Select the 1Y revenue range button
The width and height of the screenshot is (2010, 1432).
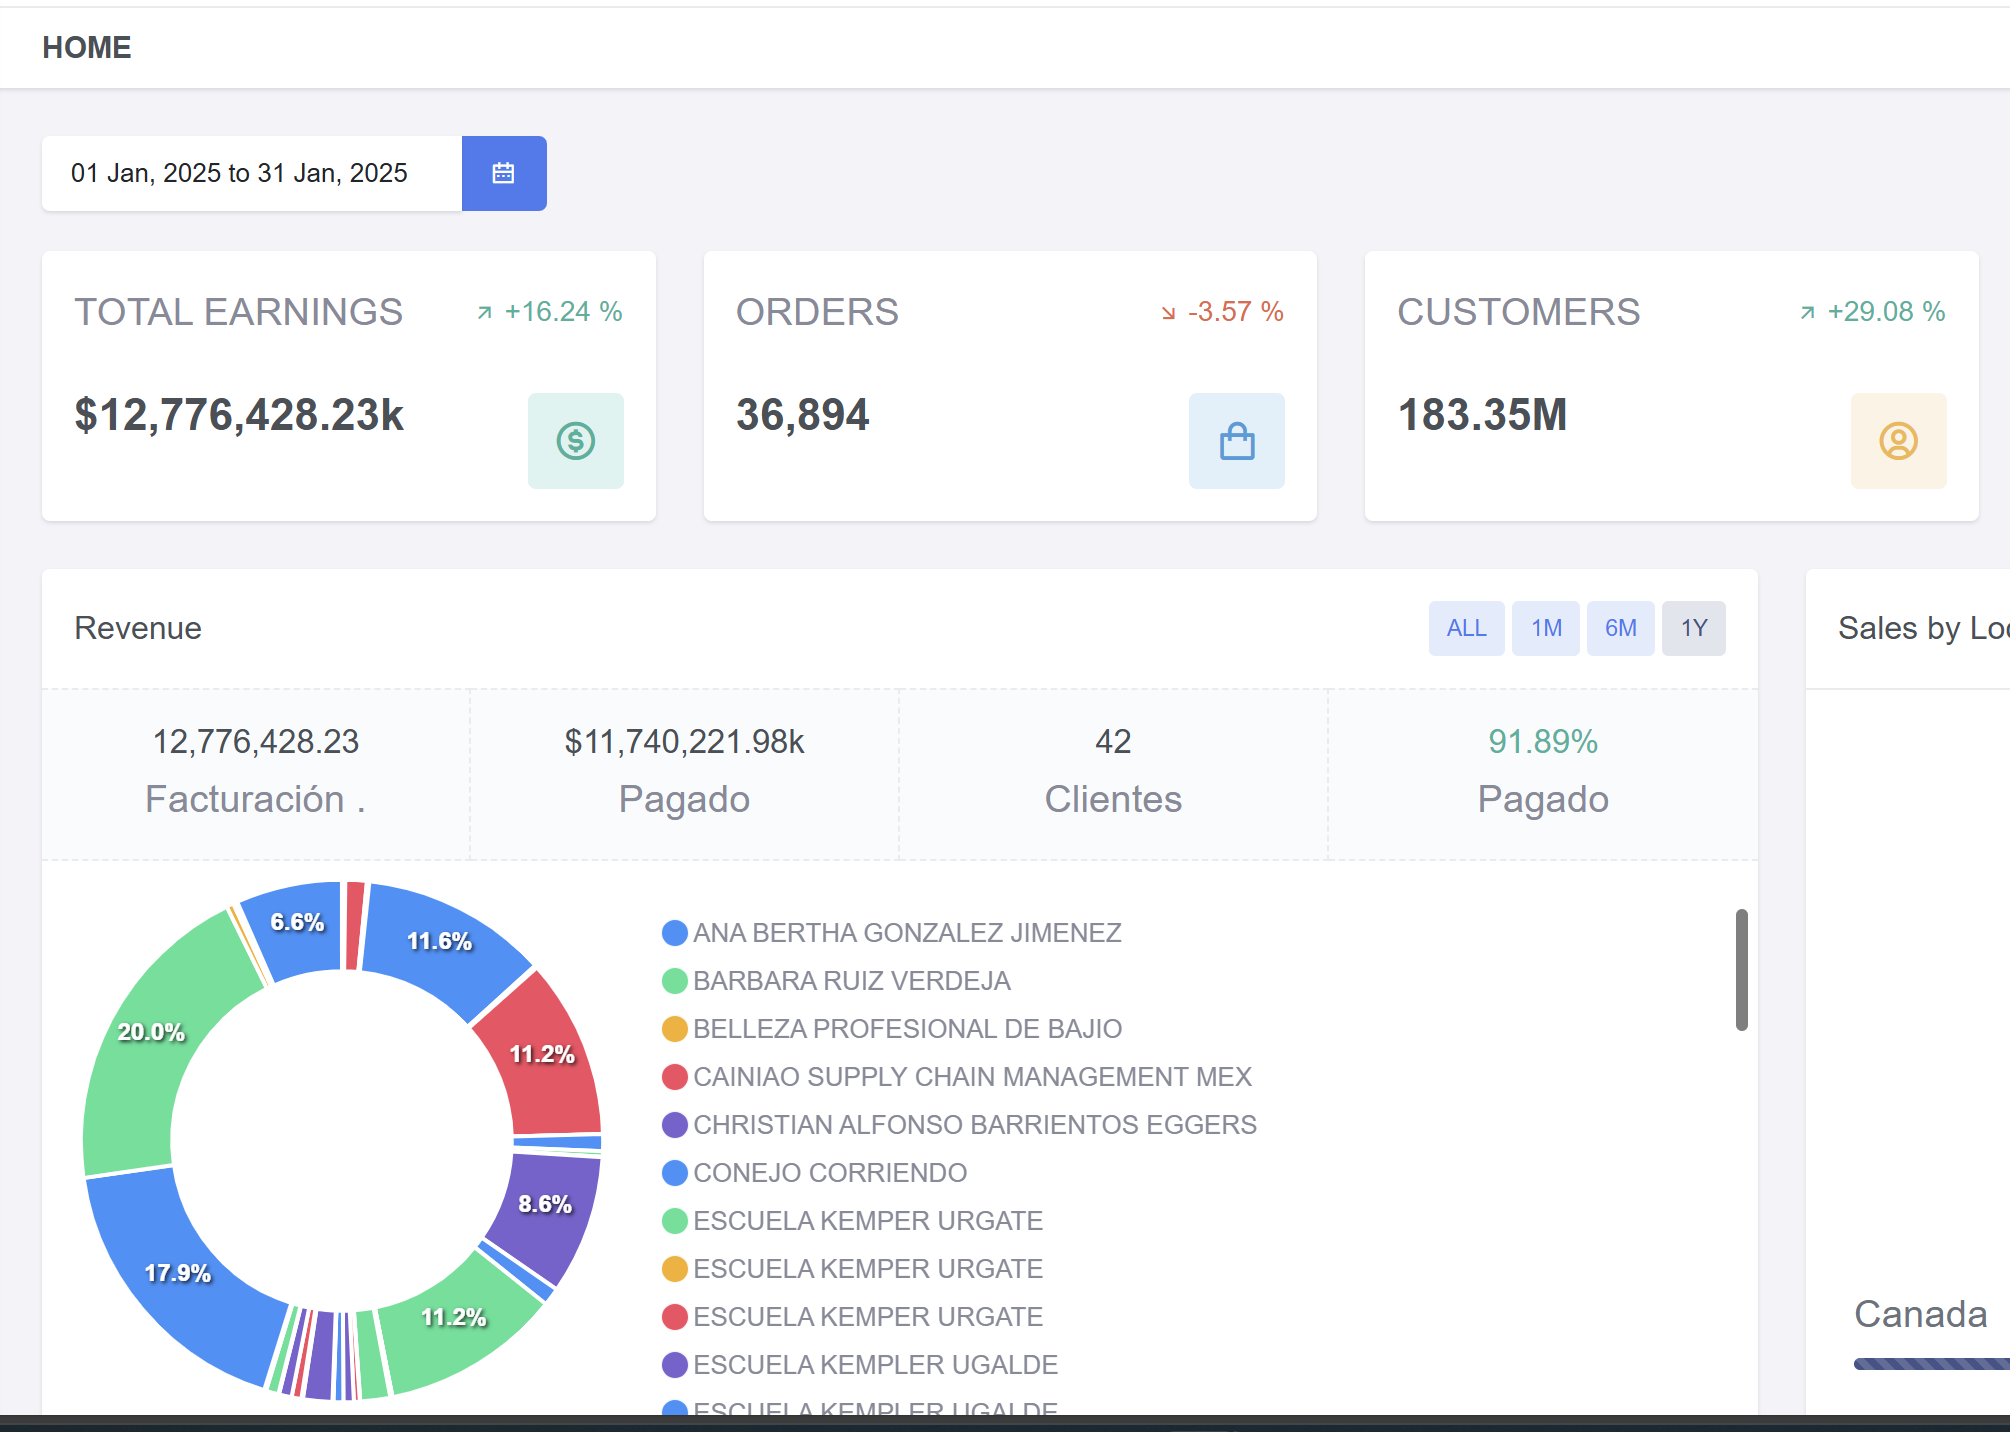pos(1692,628)
